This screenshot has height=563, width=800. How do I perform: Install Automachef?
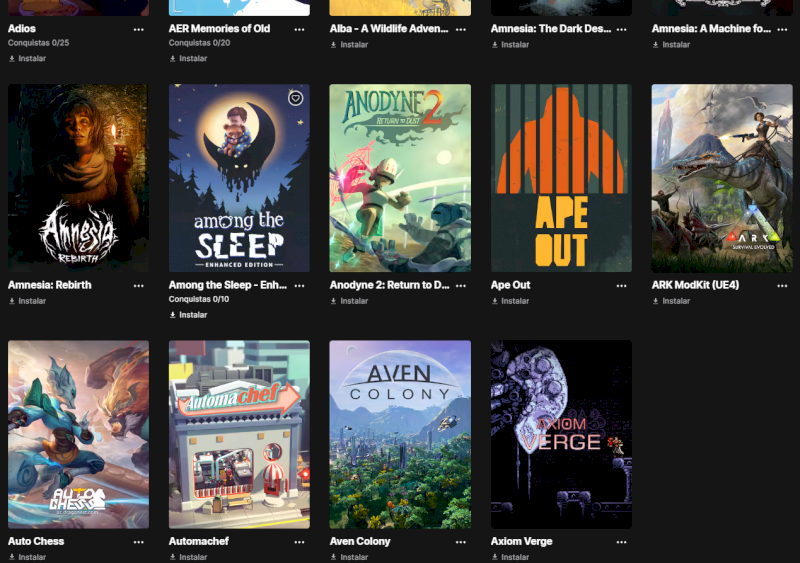[x=188, y=557]
